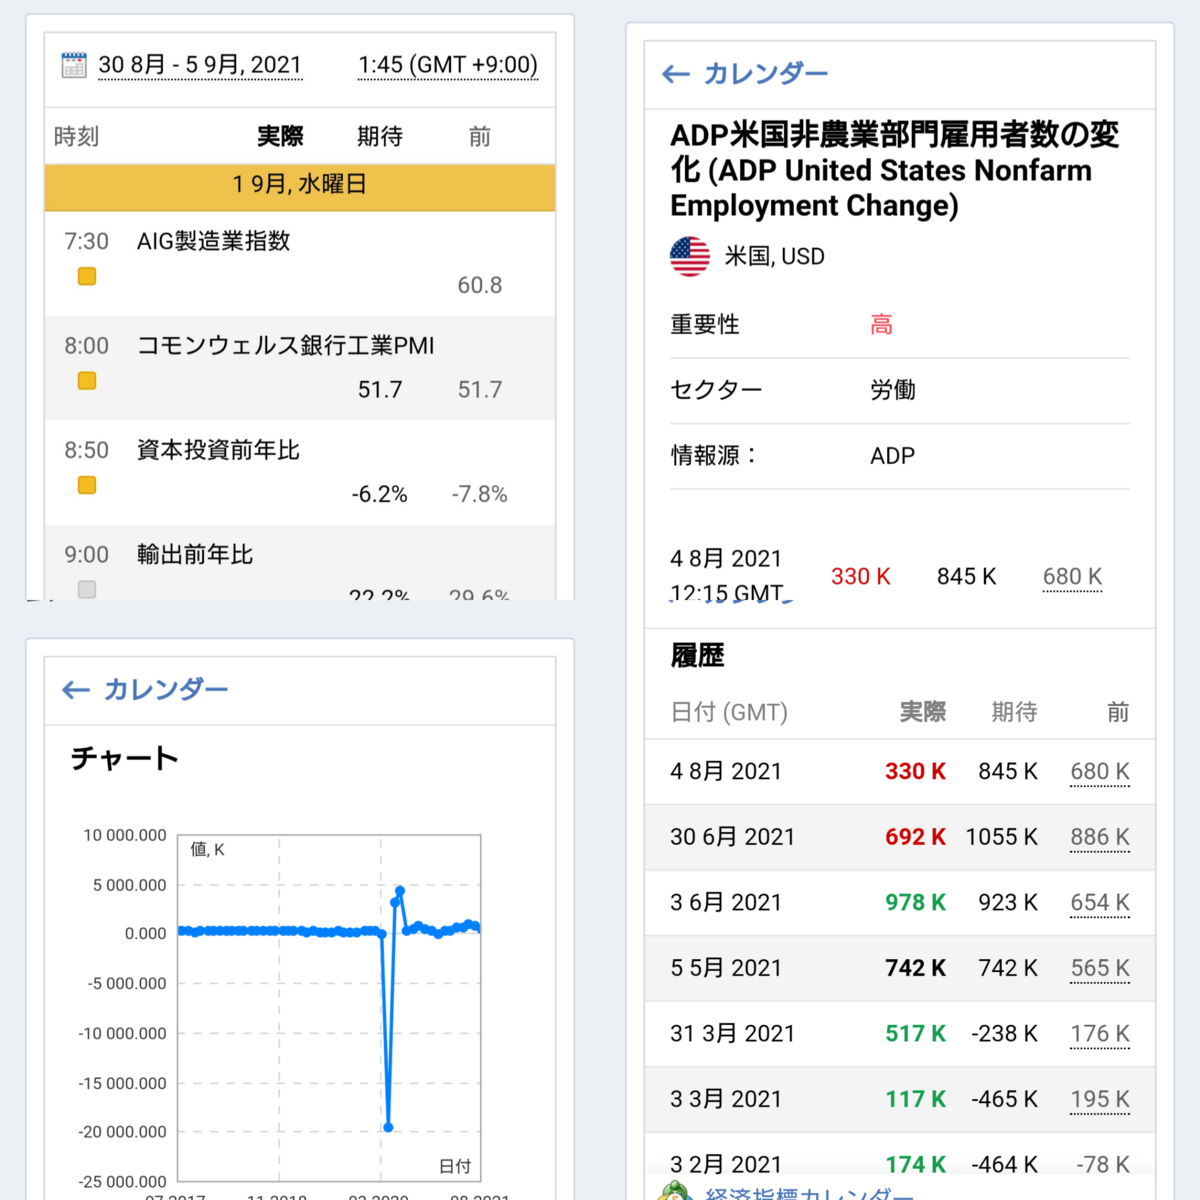This screenshot has height=1200, width=1200.
Task: Click the 978 K actual value
Action: [915, 903]
